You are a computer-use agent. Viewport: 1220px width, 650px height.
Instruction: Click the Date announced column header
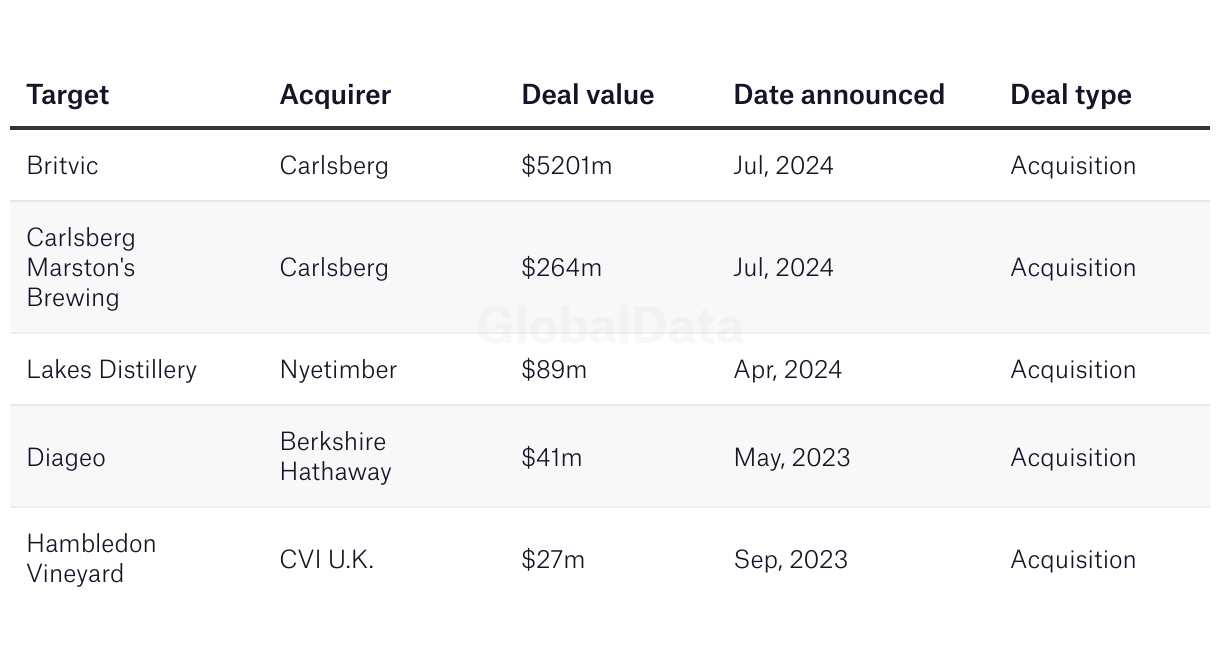839,95
